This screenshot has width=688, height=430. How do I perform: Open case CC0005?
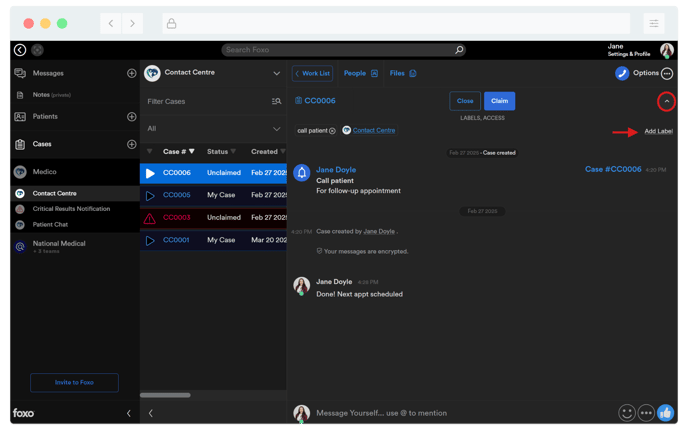click(x=177, y=195)
